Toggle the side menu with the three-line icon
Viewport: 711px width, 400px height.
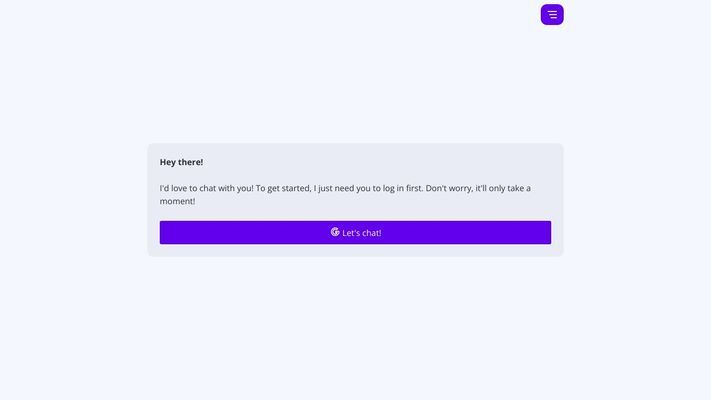pos(552,15)
